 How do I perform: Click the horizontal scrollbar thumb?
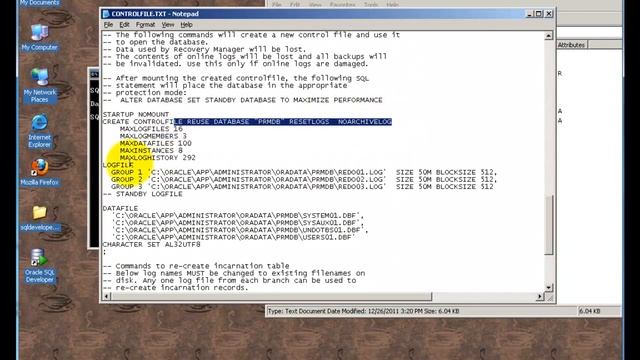271,297
